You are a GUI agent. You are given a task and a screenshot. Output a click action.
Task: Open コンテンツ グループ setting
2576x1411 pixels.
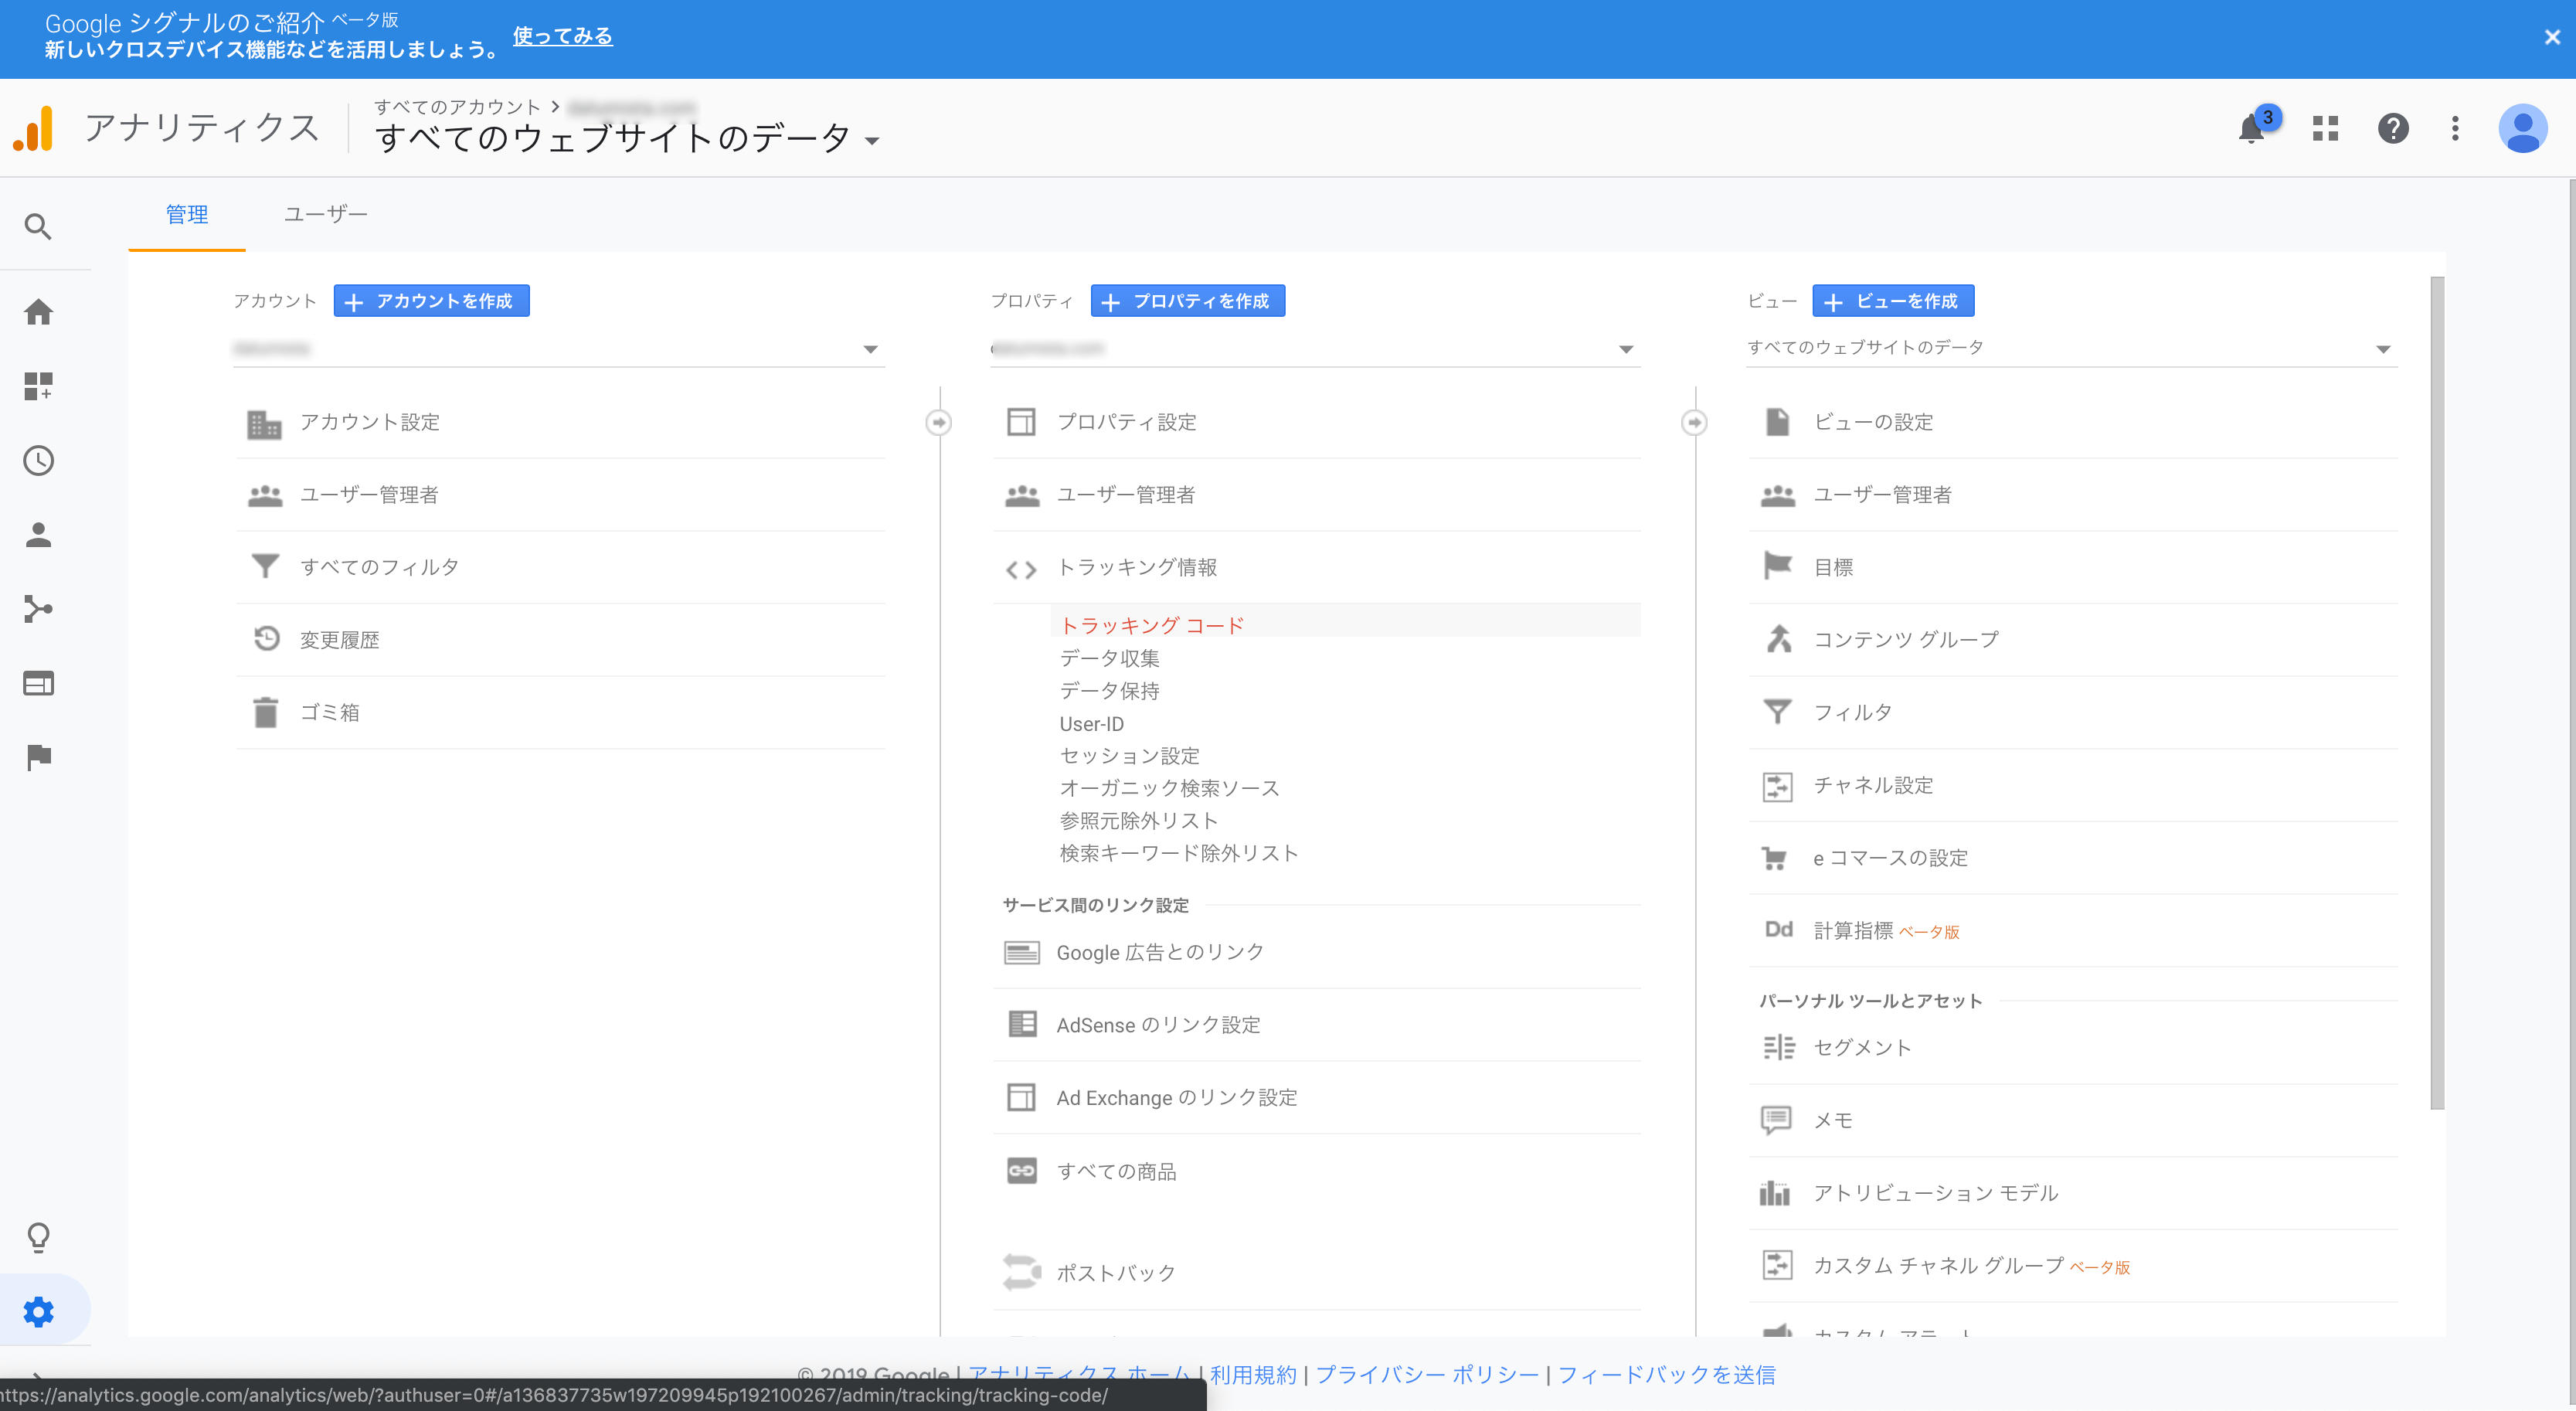tap(2073, 639)
